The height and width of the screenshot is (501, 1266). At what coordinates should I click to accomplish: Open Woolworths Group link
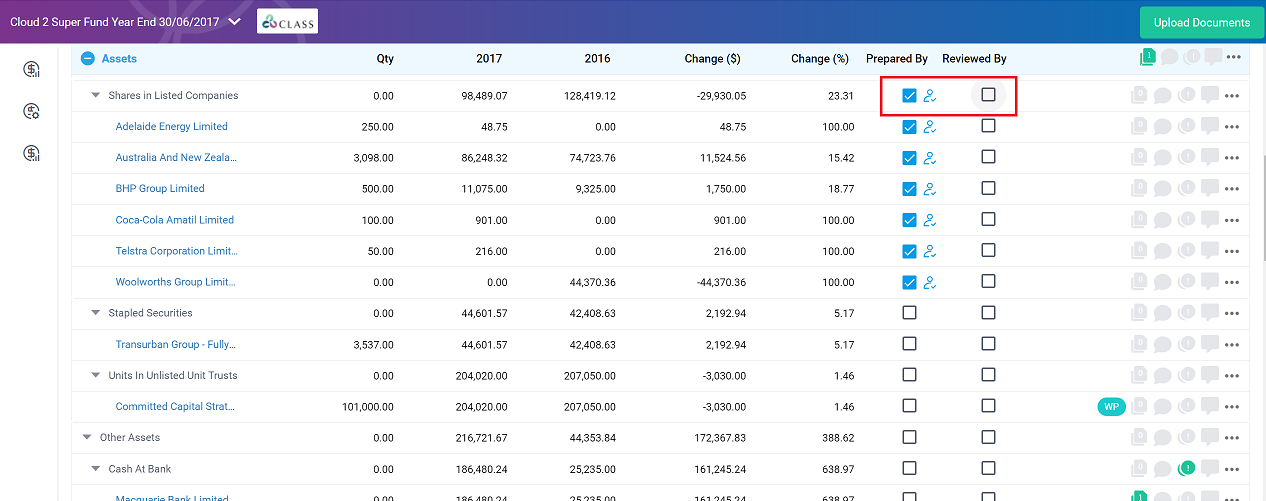[x=175, y=282]
